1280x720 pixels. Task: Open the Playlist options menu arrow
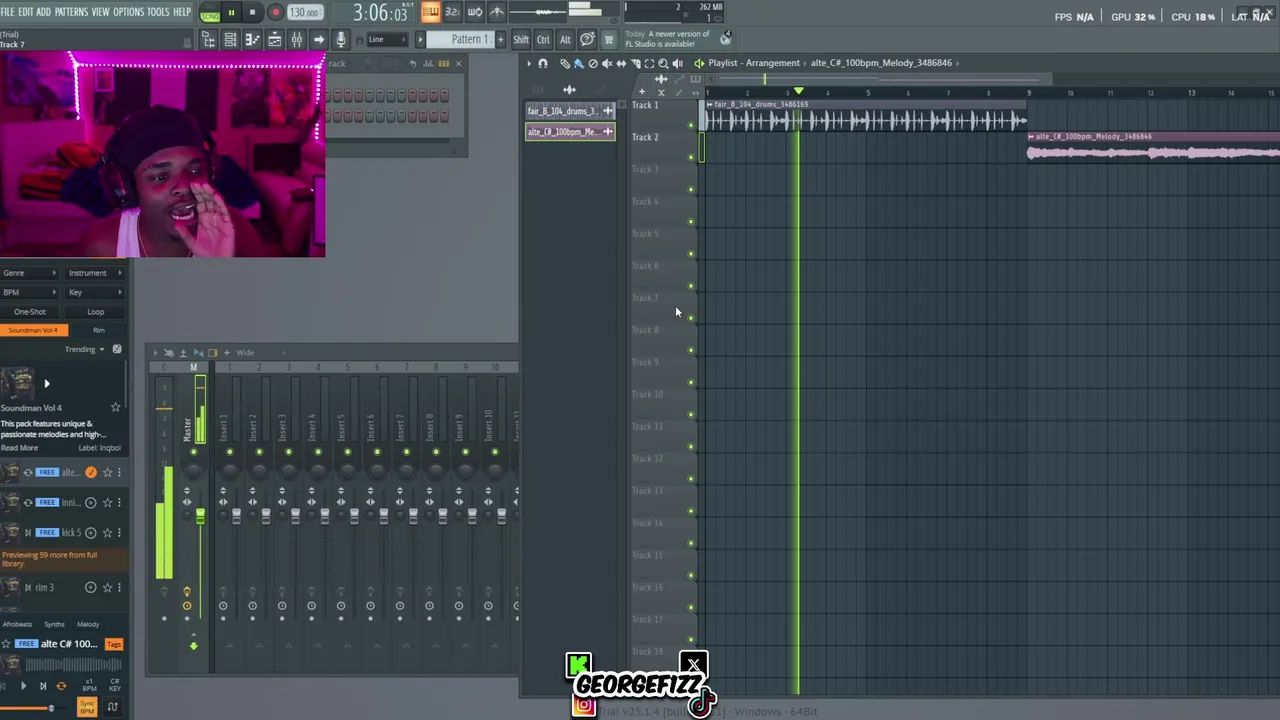(x=529, y=63)
